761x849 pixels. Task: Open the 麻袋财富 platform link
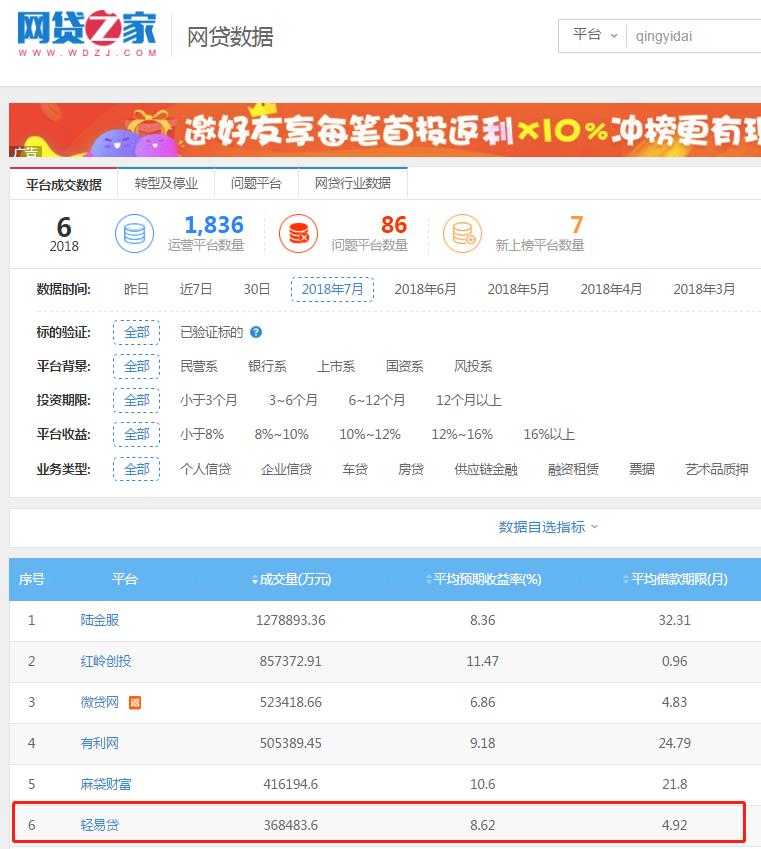coord(106,785)
